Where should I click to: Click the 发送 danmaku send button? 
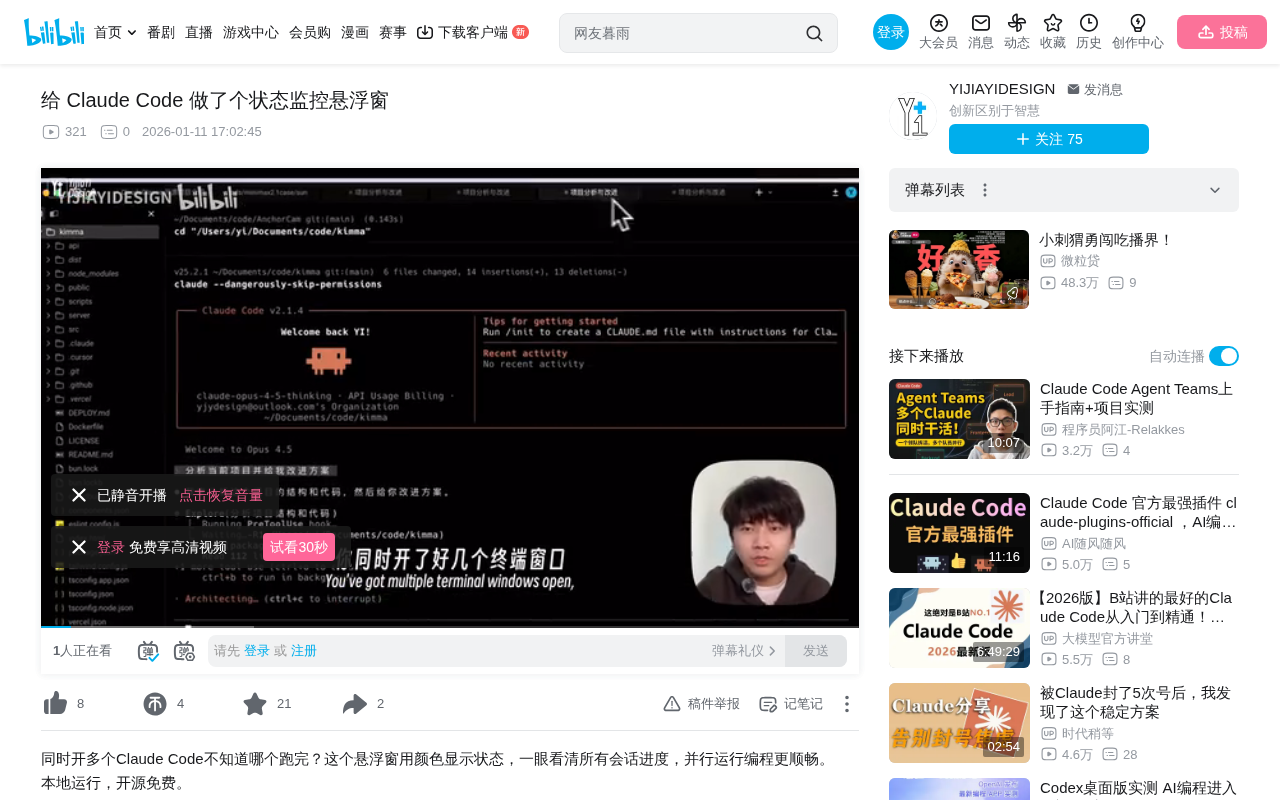pos(816,651)
